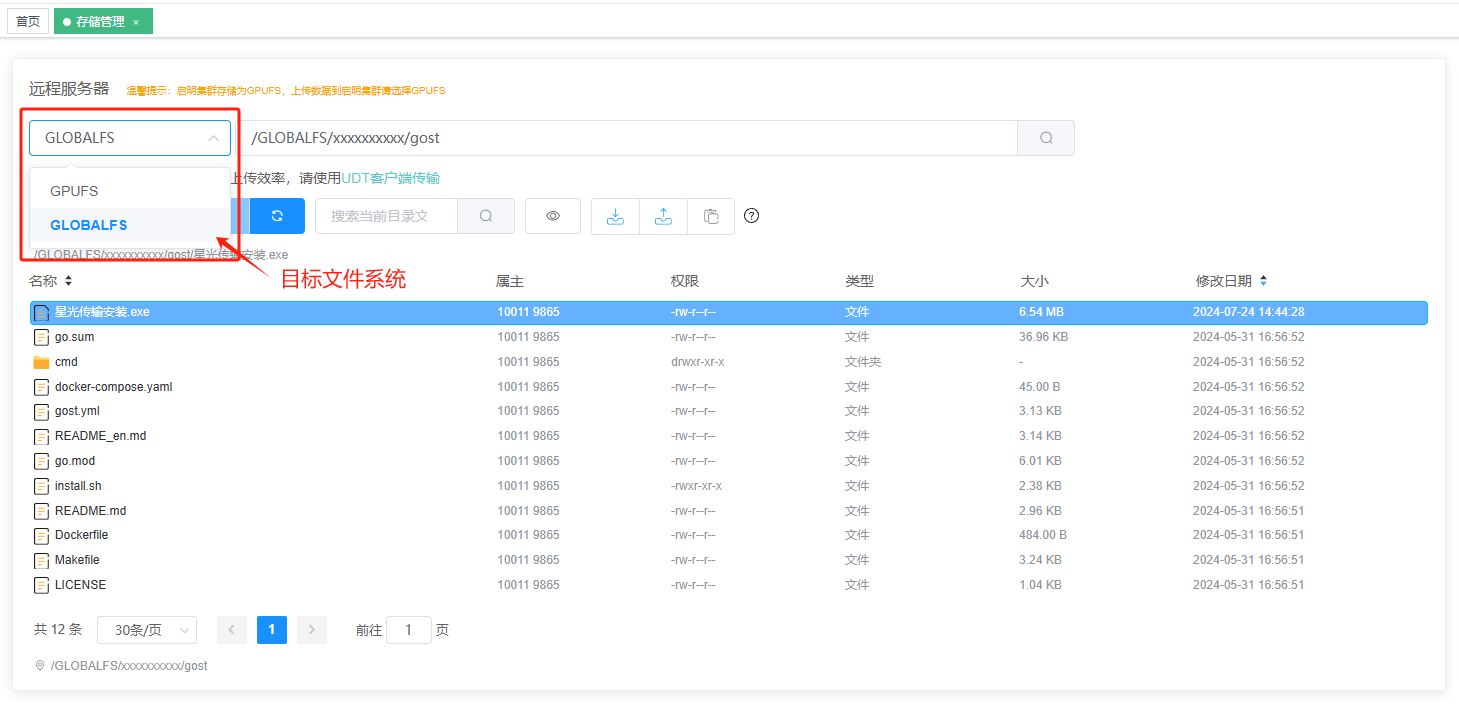Click the blue refresh button
This screenshot has height=704, width=1459.
[x=277, y=216]
